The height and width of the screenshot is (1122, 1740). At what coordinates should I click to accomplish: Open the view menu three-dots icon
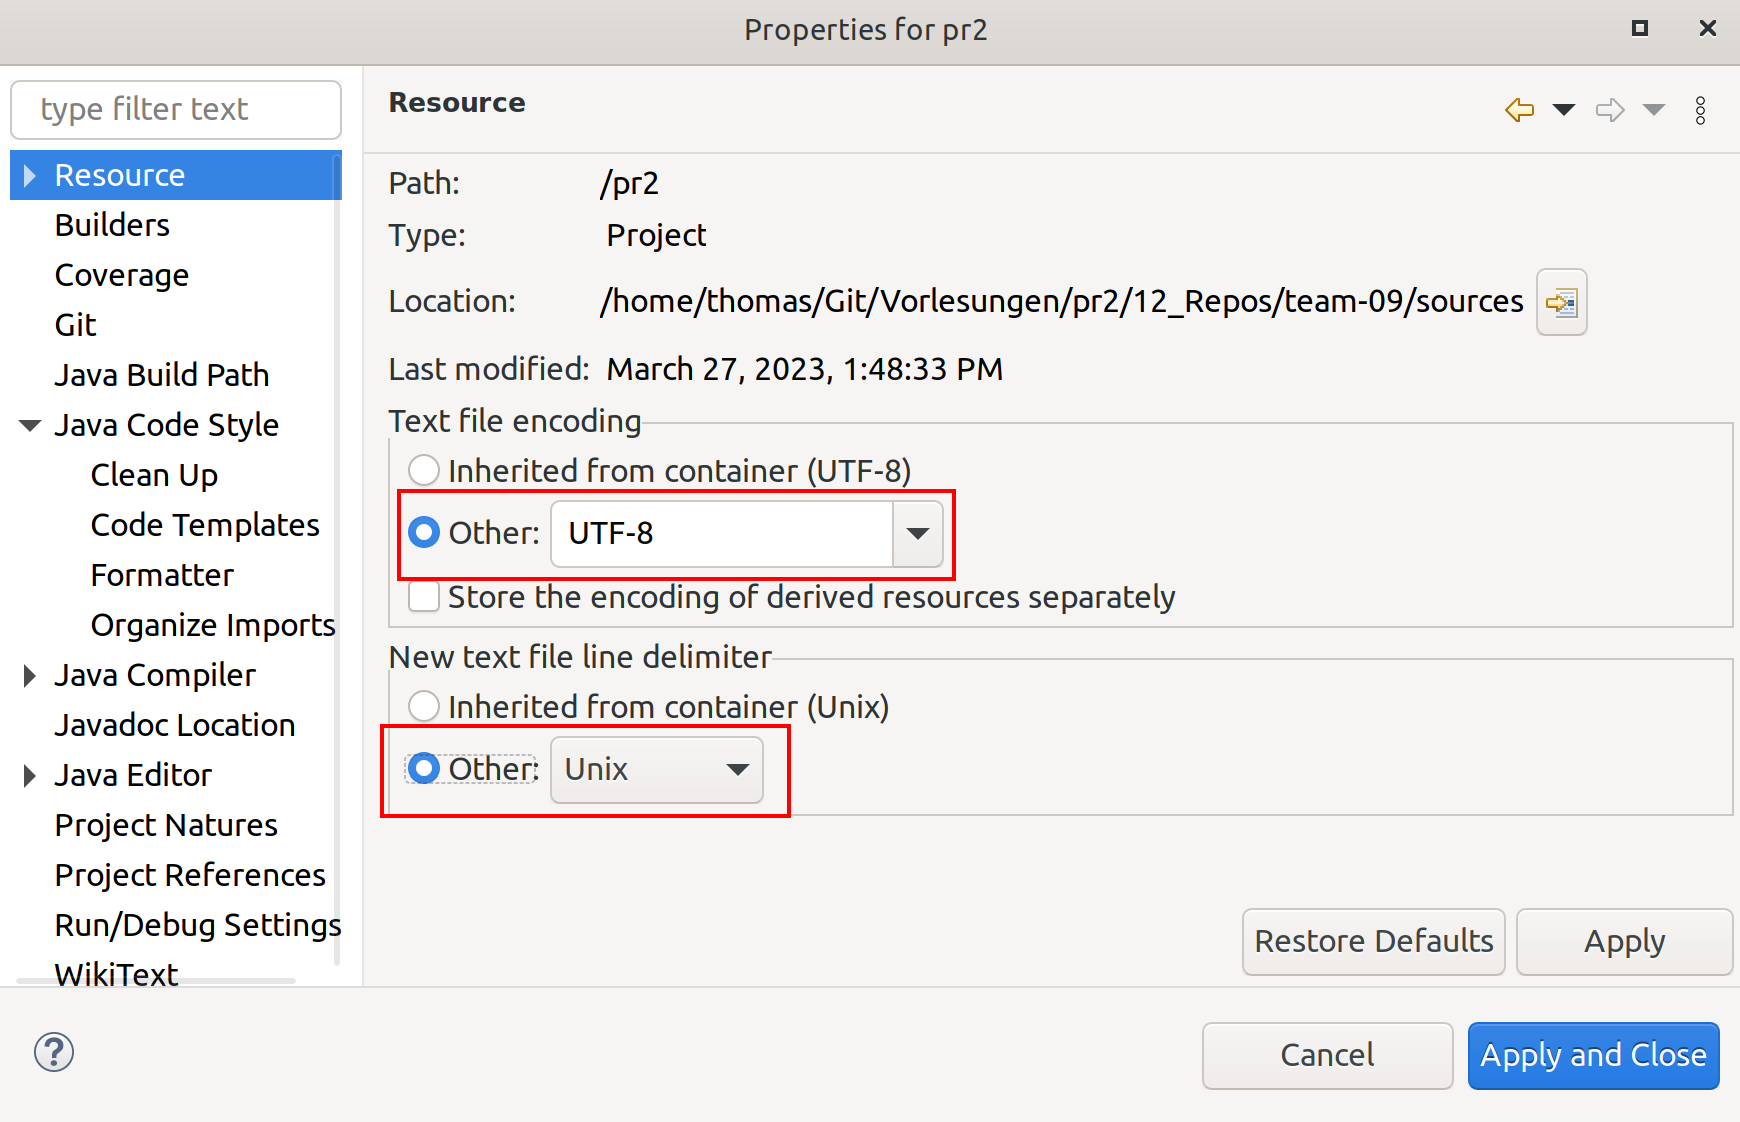click(1700, 110)
